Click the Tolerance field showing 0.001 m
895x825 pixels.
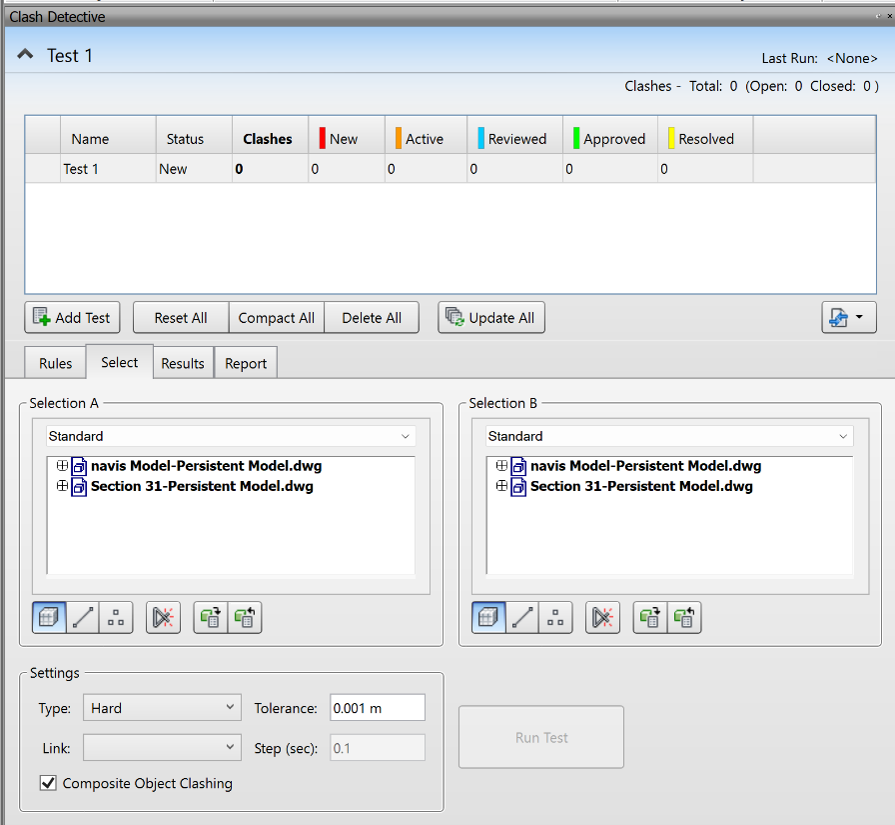click(x=377, y=708)
